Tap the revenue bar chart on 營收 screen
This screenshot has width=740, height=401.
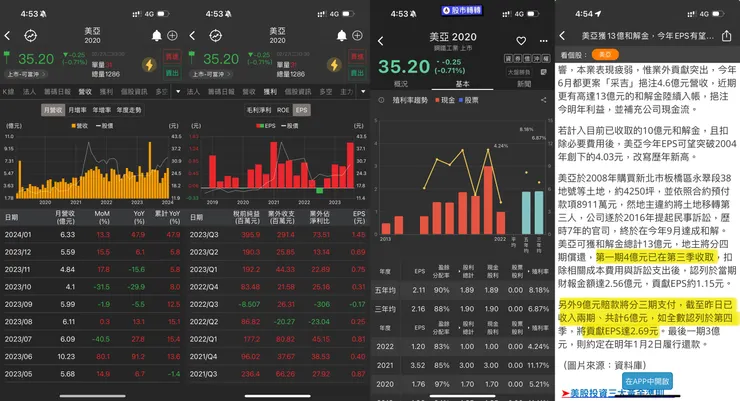click(92, 167)
